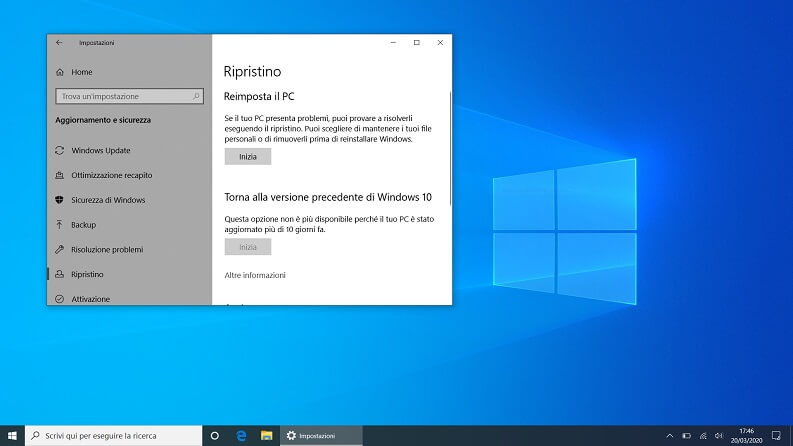Show hidden tray icons chevron
The image size is (793, 446).
(x=670, y=436)
